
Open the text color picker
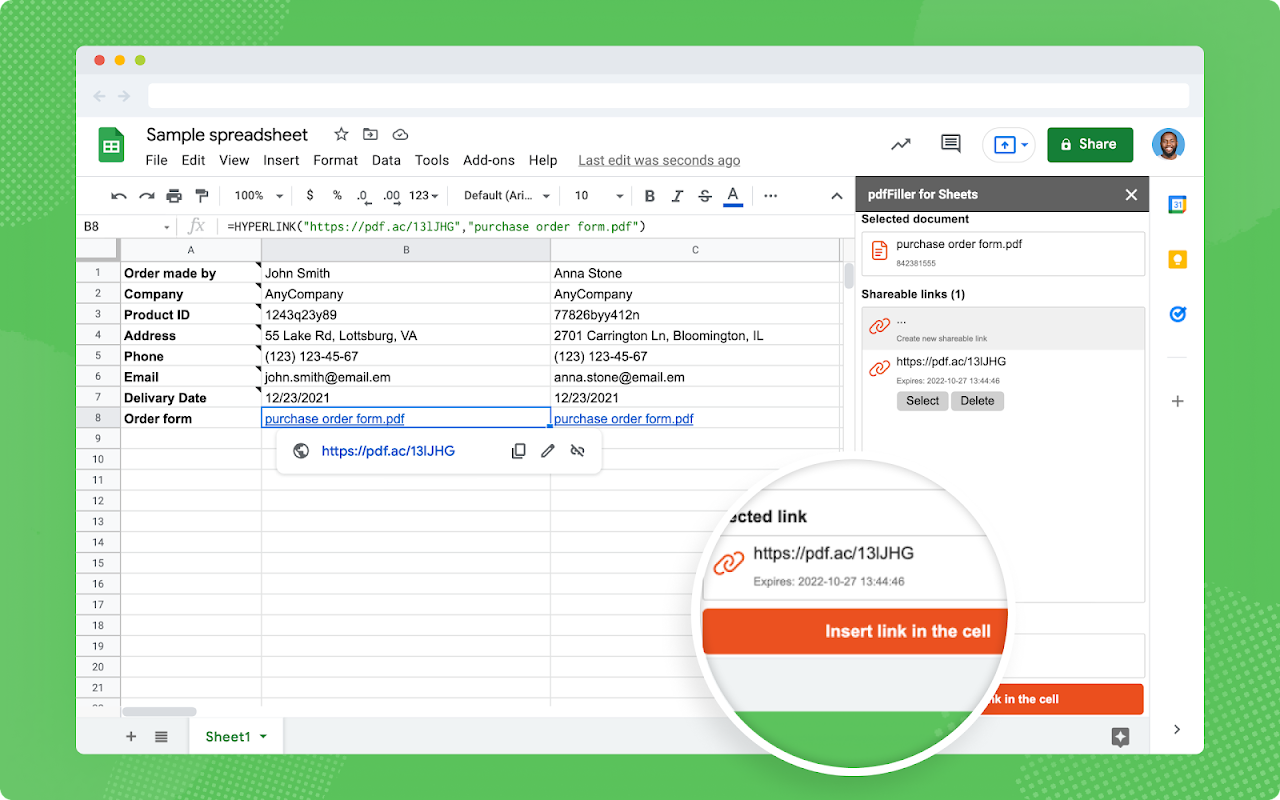click(733, 196)
